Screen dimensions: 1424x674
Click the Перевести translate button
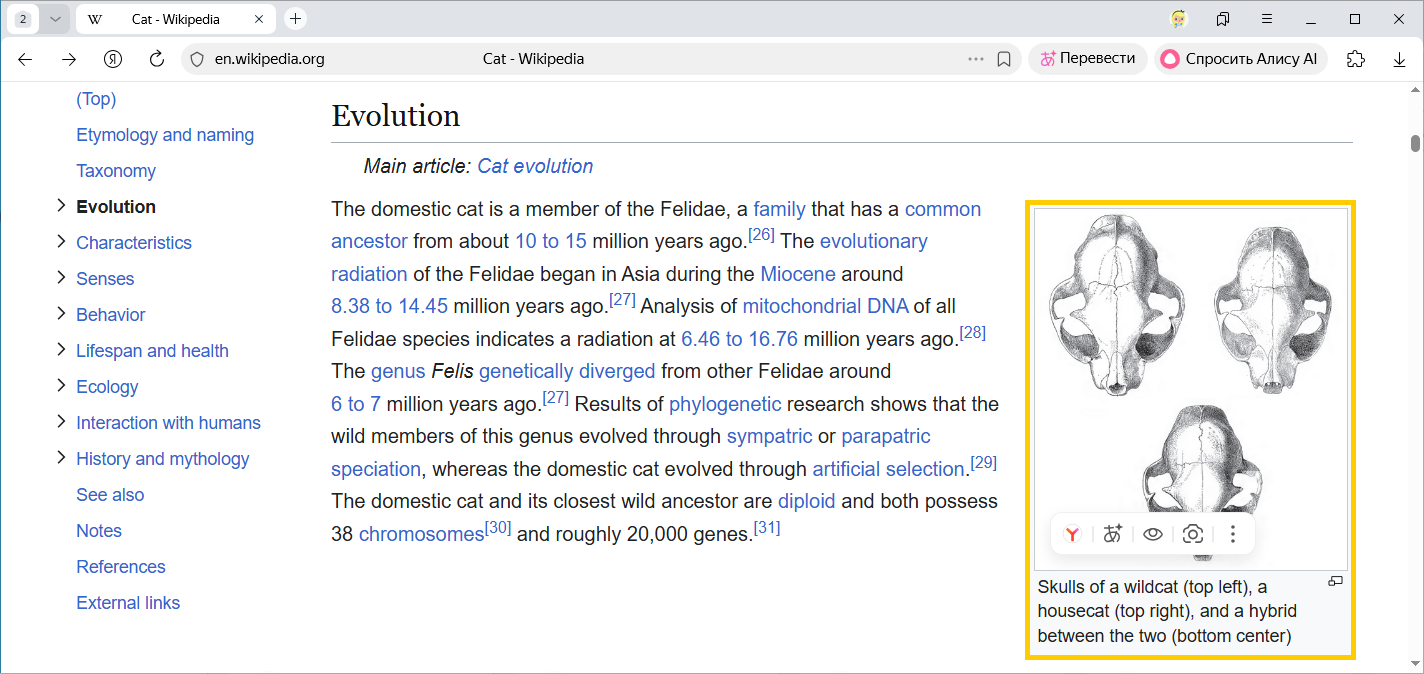[1087, 59]
